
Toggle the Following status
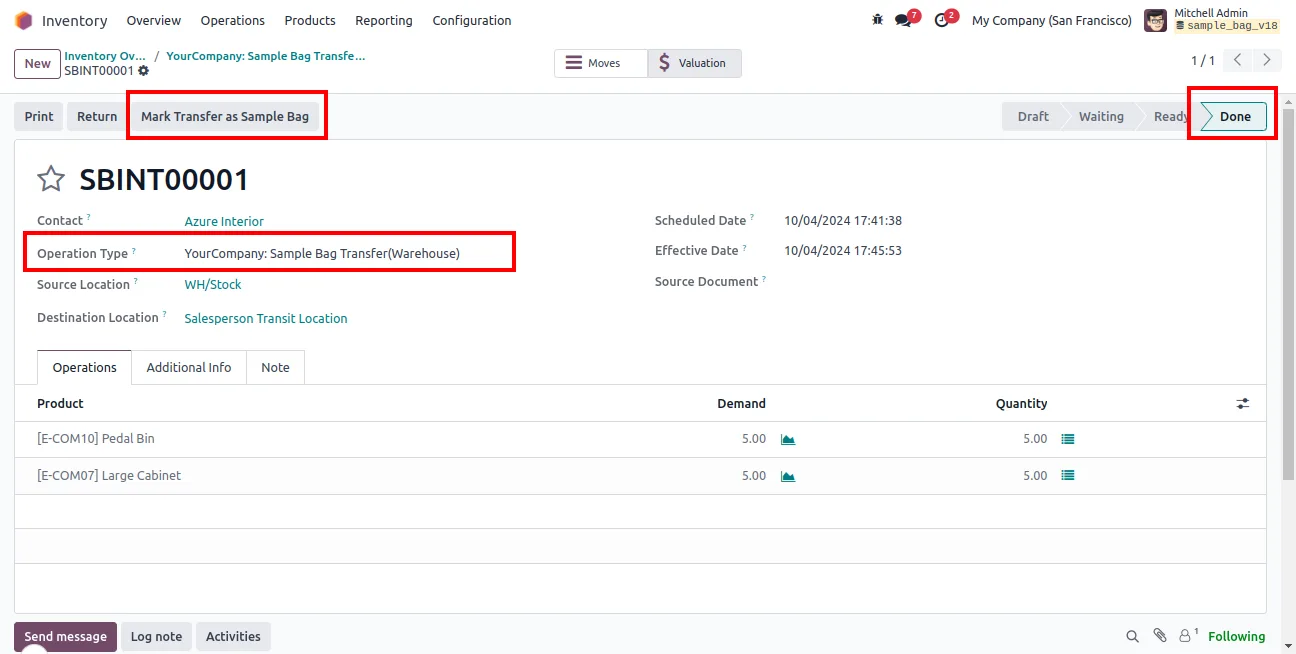point(1236,637)
